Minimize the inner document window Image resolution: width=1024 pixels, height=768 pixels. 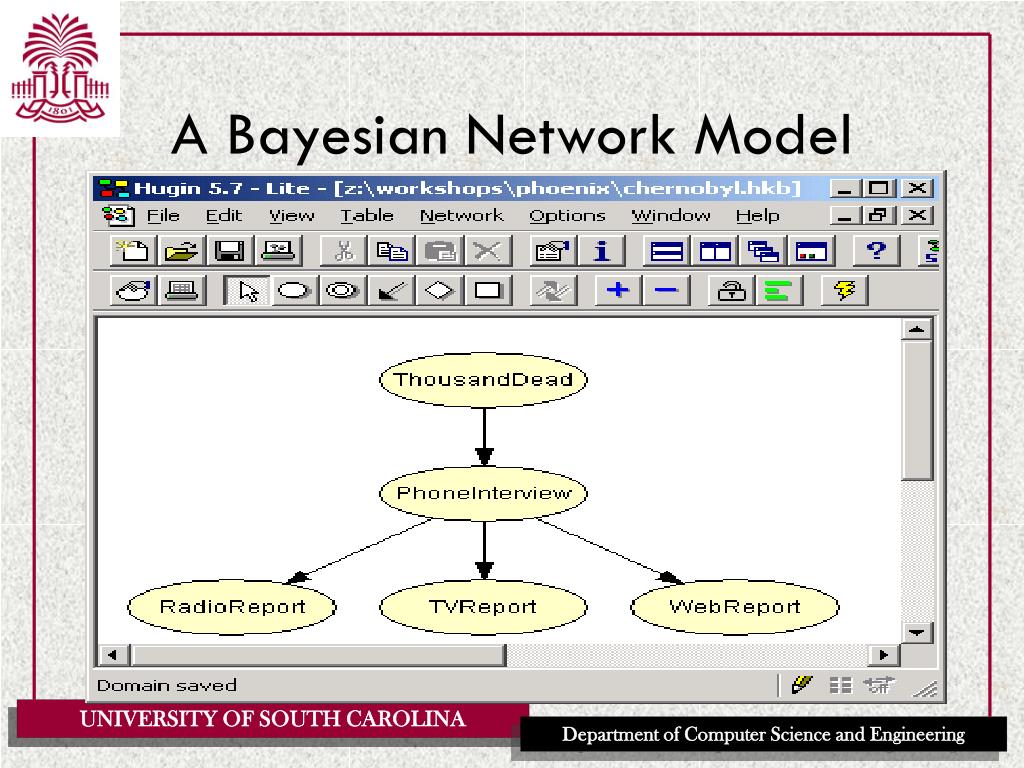point(845,215)
